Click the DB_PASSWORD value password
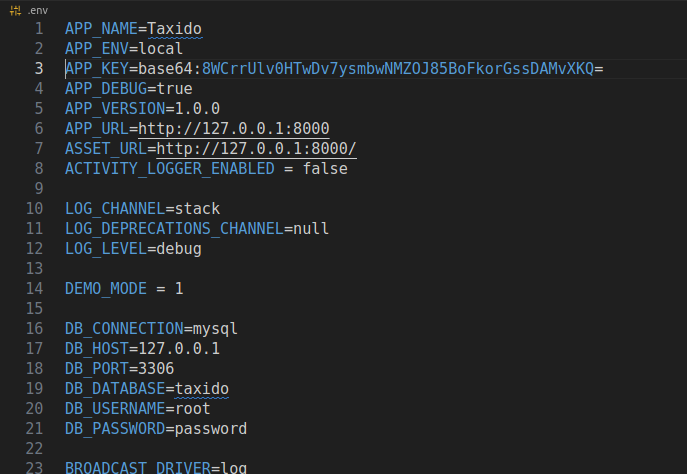 click(x=210, y=429)
